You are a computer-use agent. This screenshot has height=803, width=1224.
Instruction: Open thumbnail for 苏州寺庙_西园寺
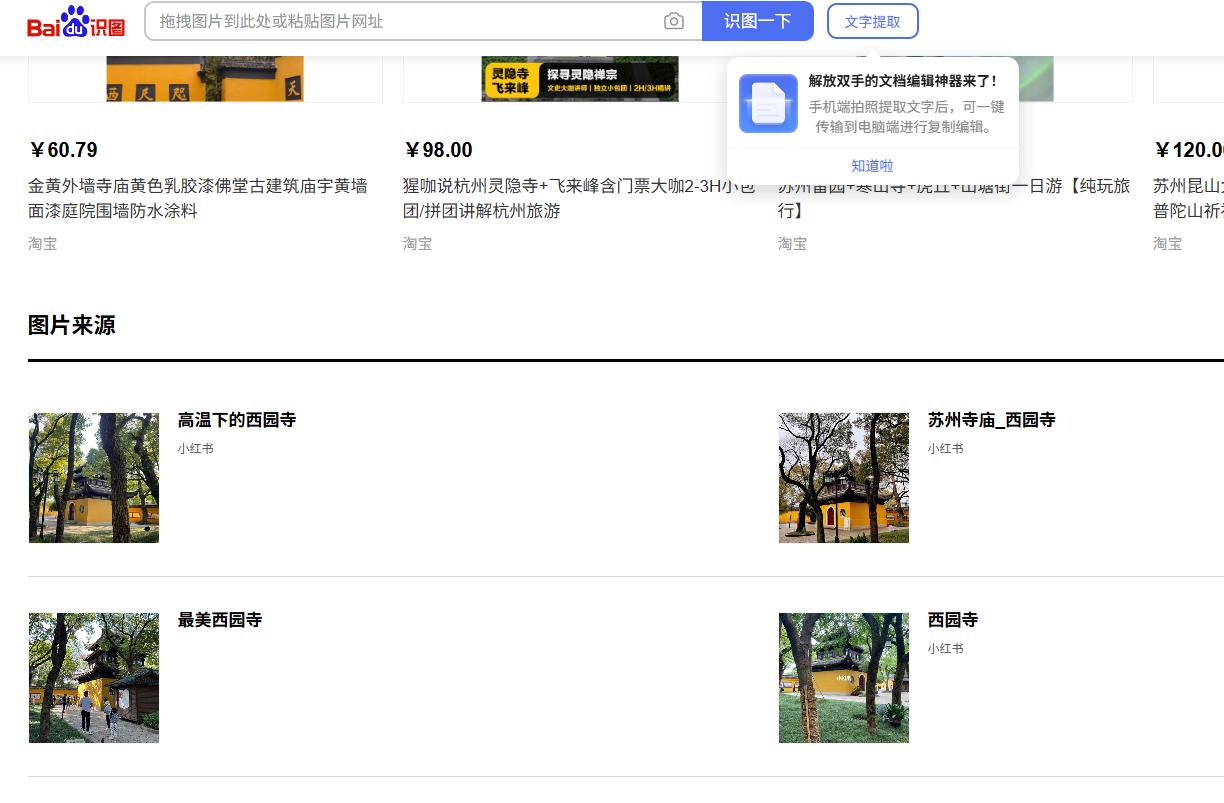[844, 478]
